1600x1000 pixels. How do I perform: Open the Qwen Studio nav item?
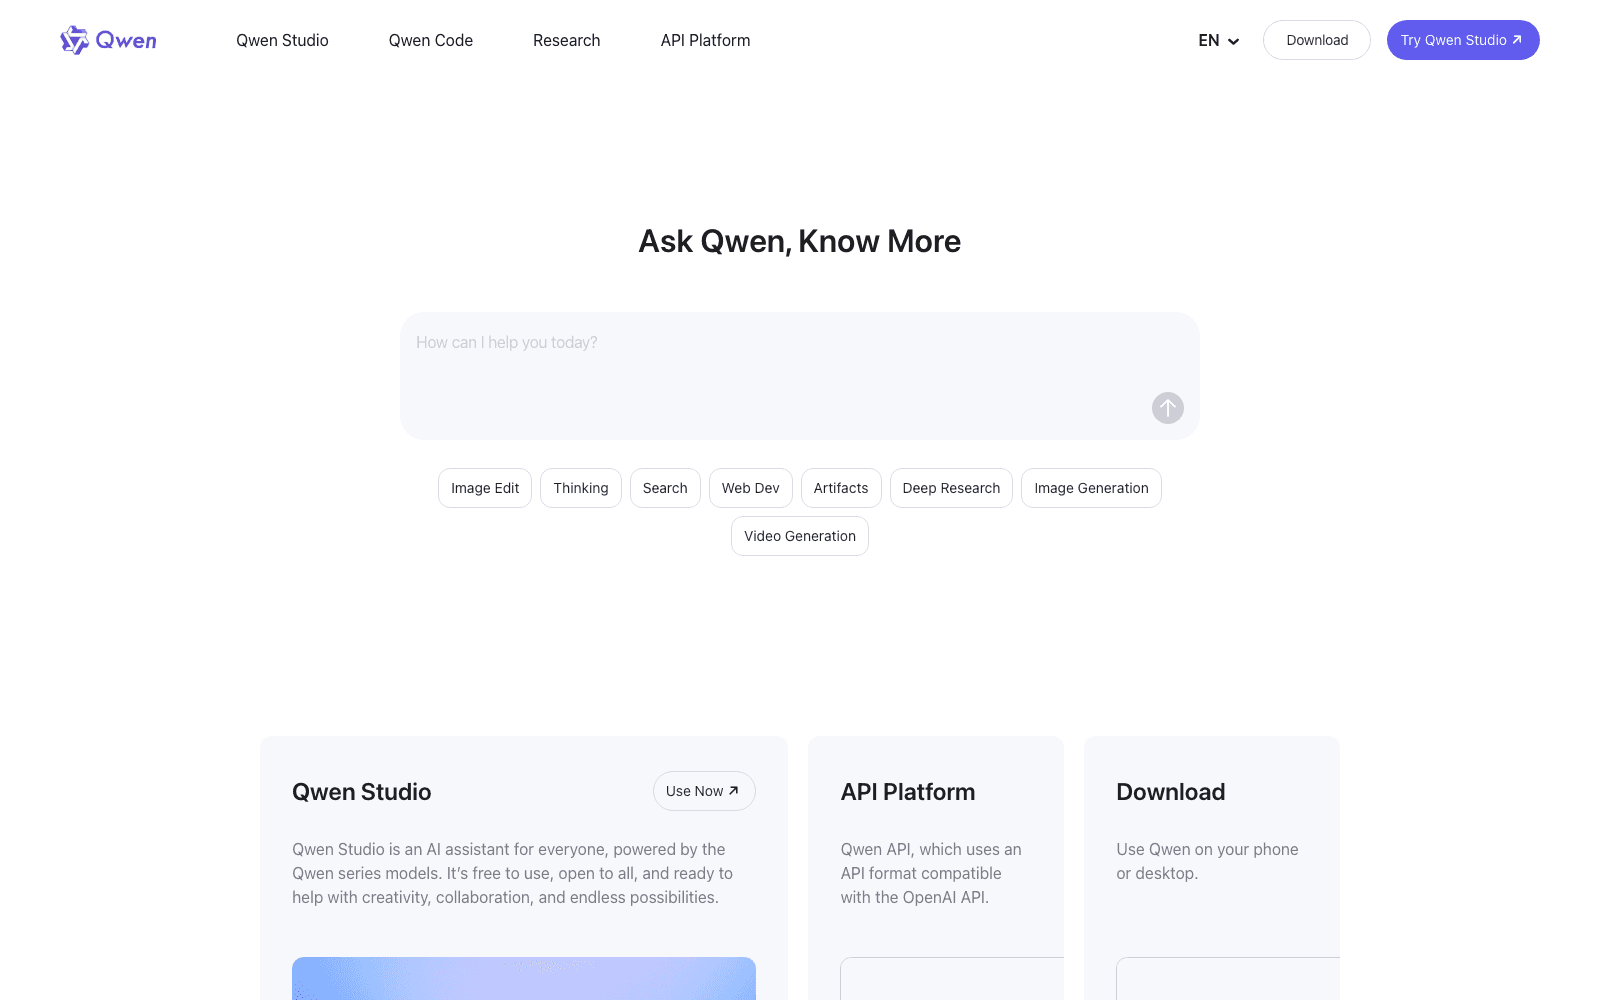(x=282, y=40)
